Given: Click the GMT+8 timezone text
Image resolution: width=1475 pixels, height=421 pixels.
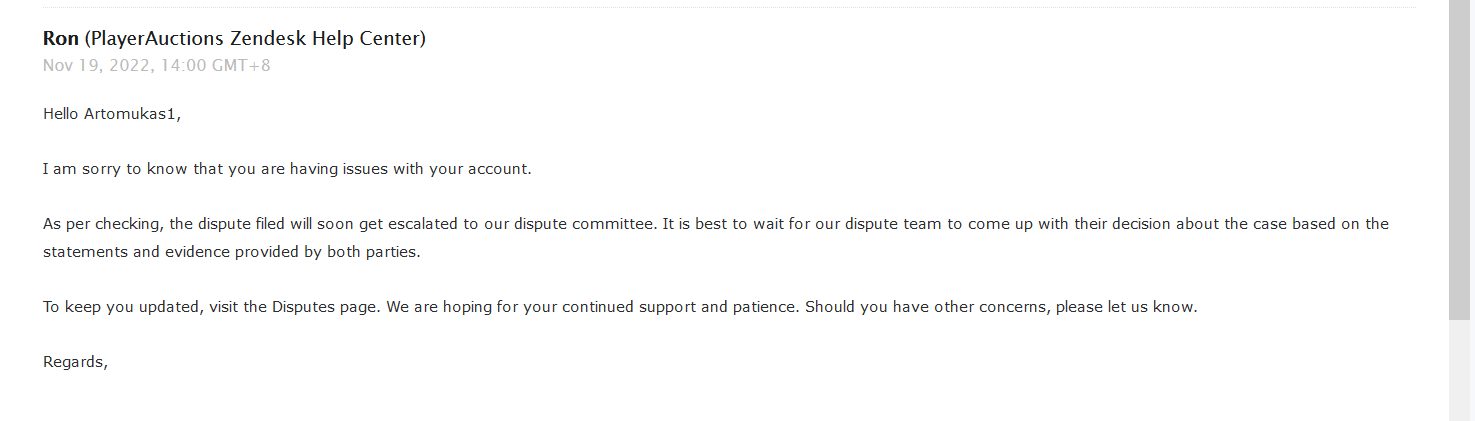Looking at the screenshot, I should coord(244,66).
